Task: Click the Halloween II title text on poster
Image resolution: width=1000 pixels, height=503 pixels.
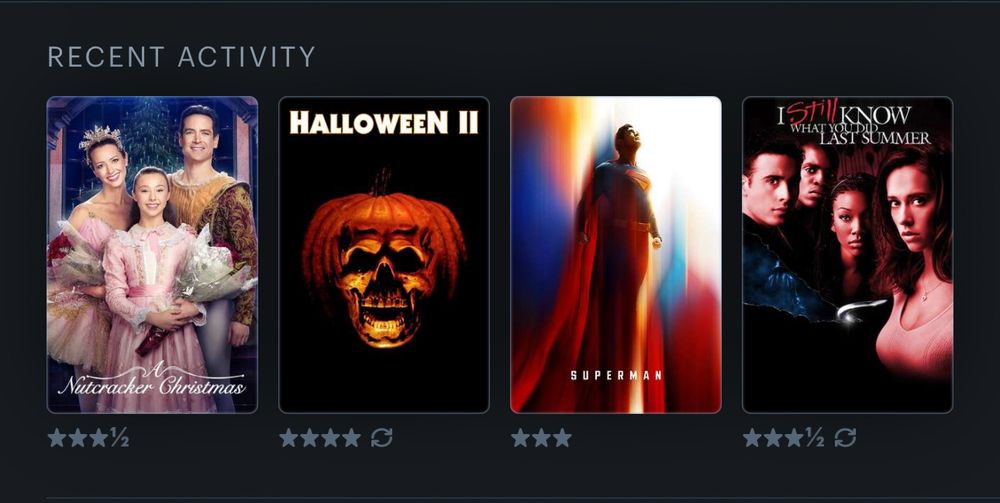Action: point(384,122)
